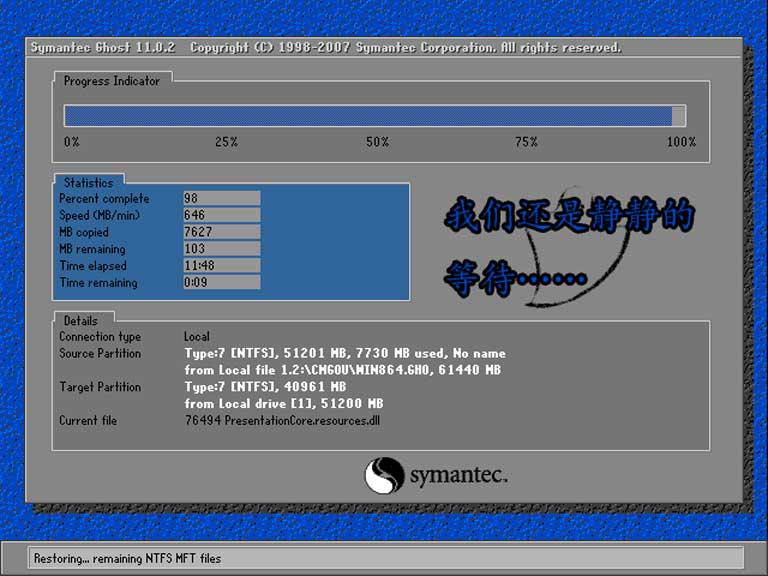Screen dimensions: 768x576
Task: Select the Statistics panel header
Action: point(88,183)
